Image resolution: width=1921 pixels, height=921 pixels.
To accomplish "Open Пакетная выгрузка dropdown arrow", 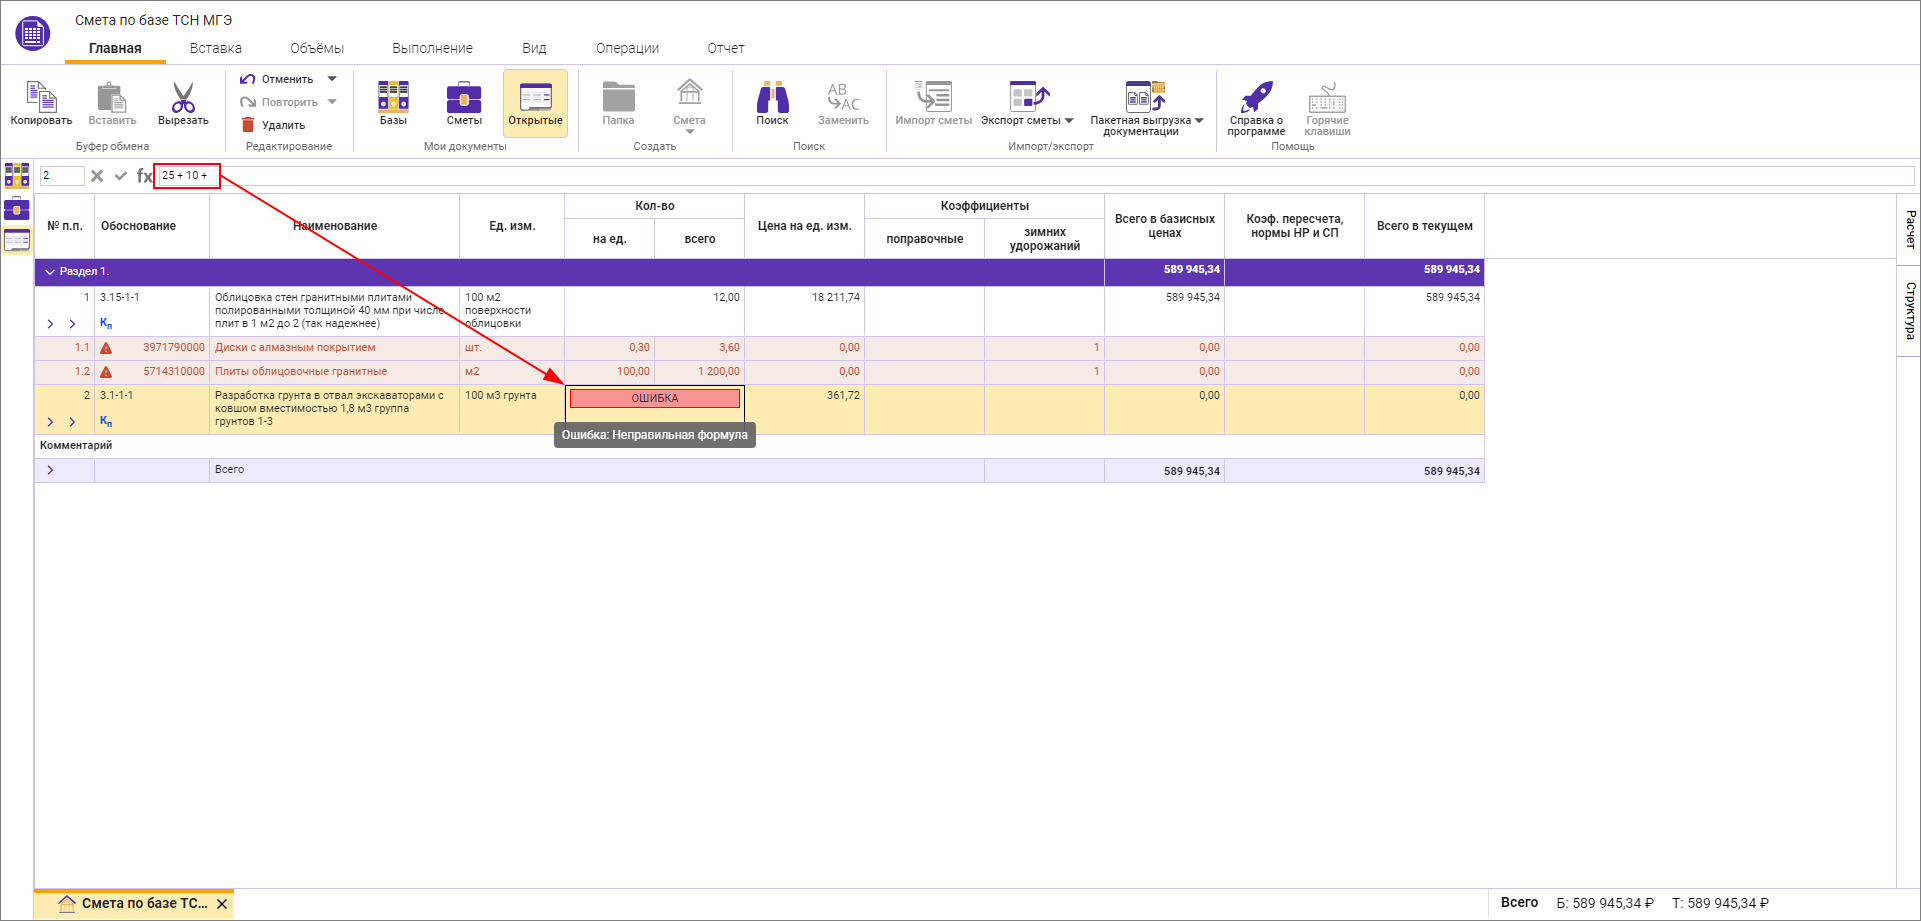I will [x=1199, y=121].
